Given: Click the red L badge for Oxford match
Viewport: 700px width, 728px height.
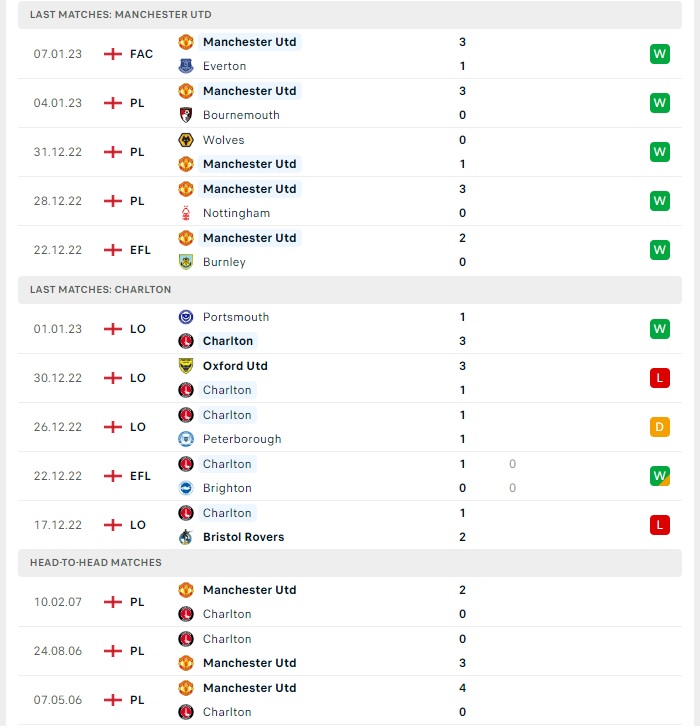Looking at the screenshot, I should click(660, 378).
